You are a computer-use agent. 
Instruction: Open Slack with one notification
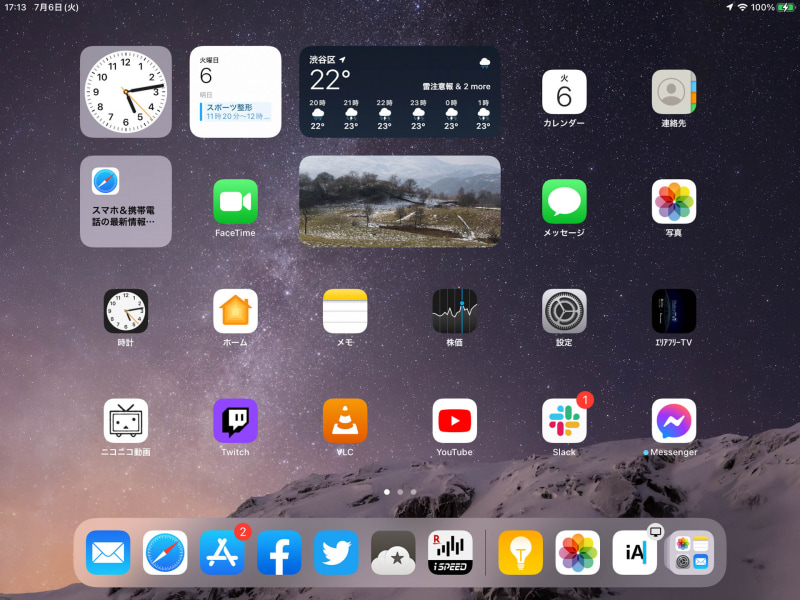click(564, 421)
